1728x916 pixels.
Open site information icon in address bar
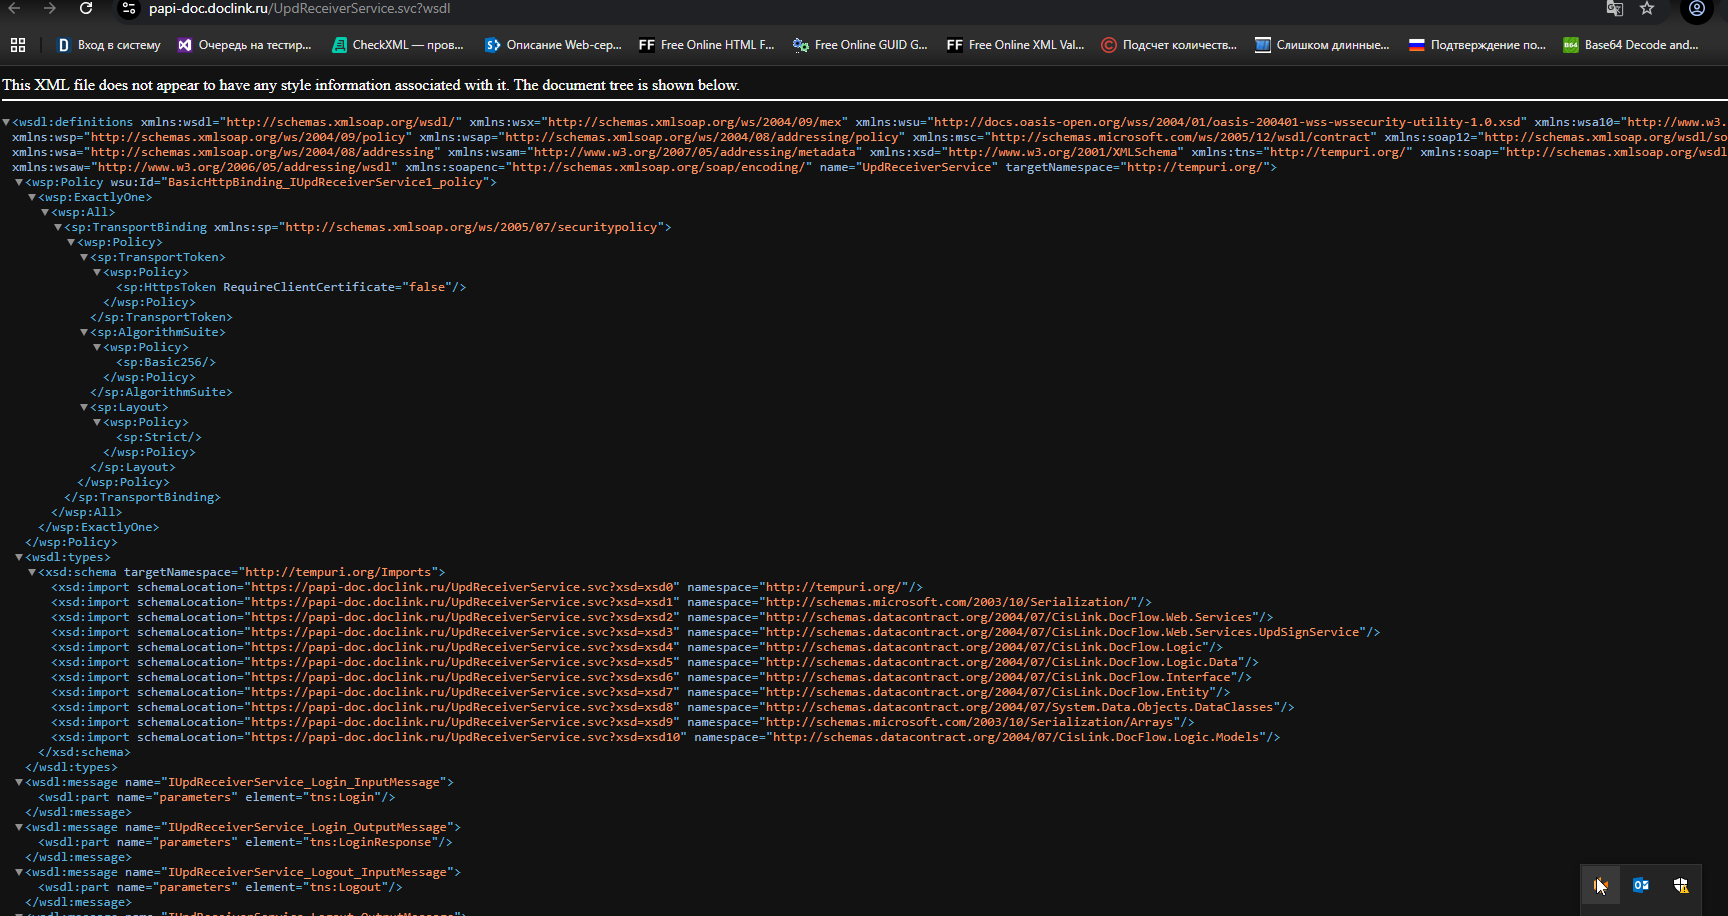click(x=128, y=9)
